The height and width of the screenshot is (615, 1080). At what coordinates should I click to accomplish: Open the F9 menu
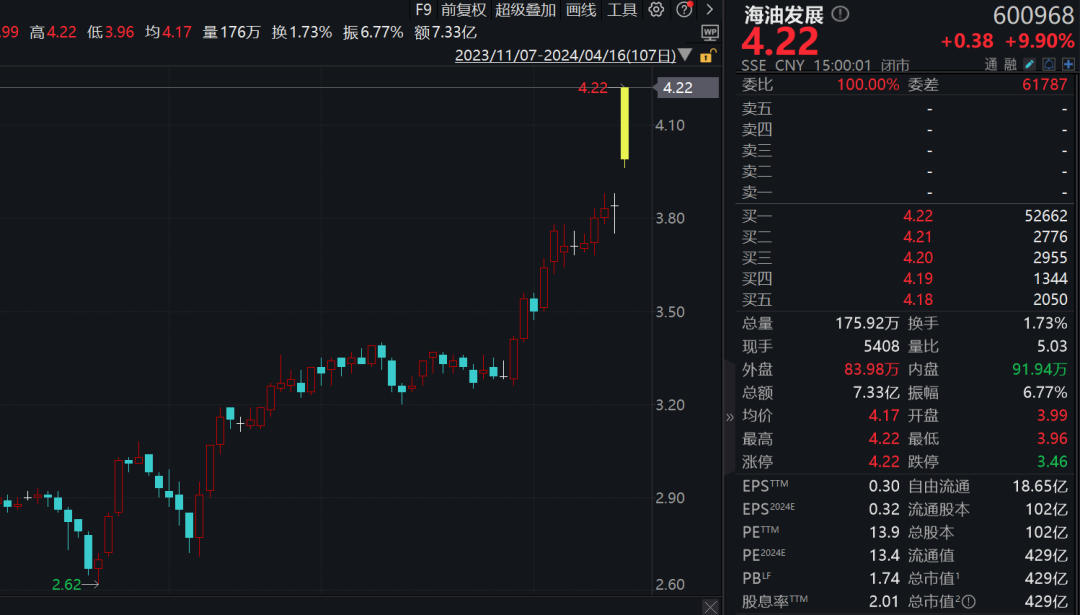point(423,10)
